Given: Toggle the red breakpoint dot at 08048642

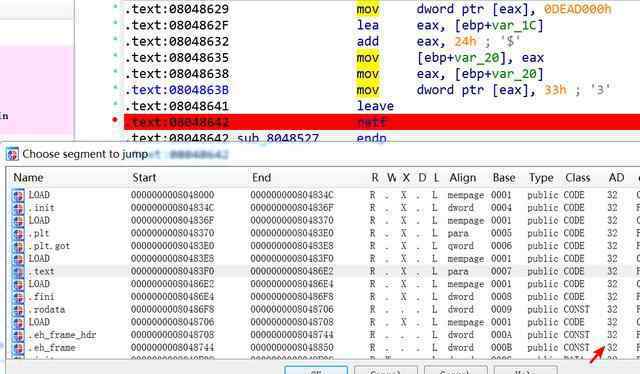Looking at the screenshot, I should click(115, 120).
